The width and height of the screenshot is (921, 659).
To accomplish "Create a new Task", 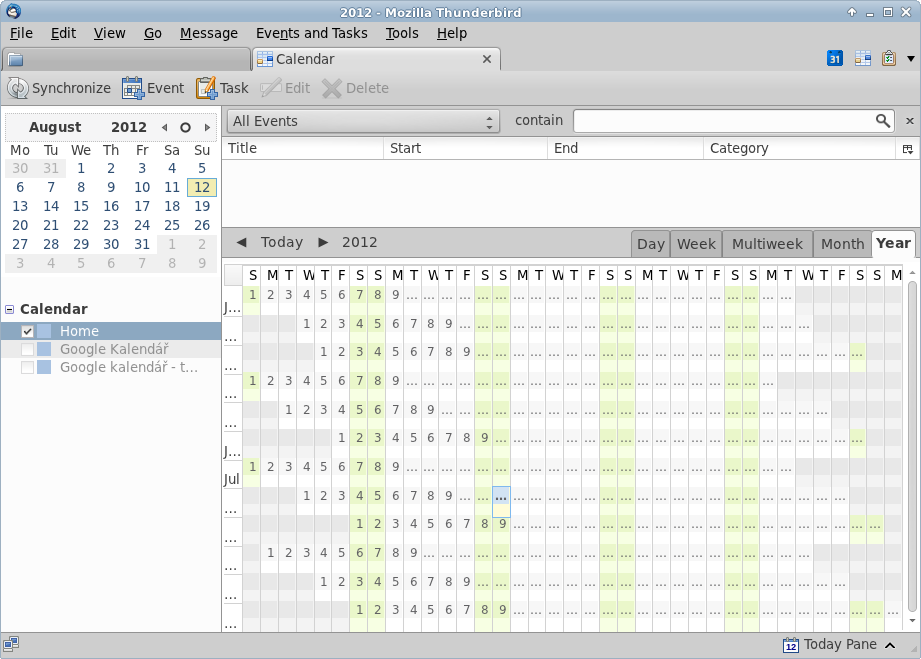I will pos(222,88).
